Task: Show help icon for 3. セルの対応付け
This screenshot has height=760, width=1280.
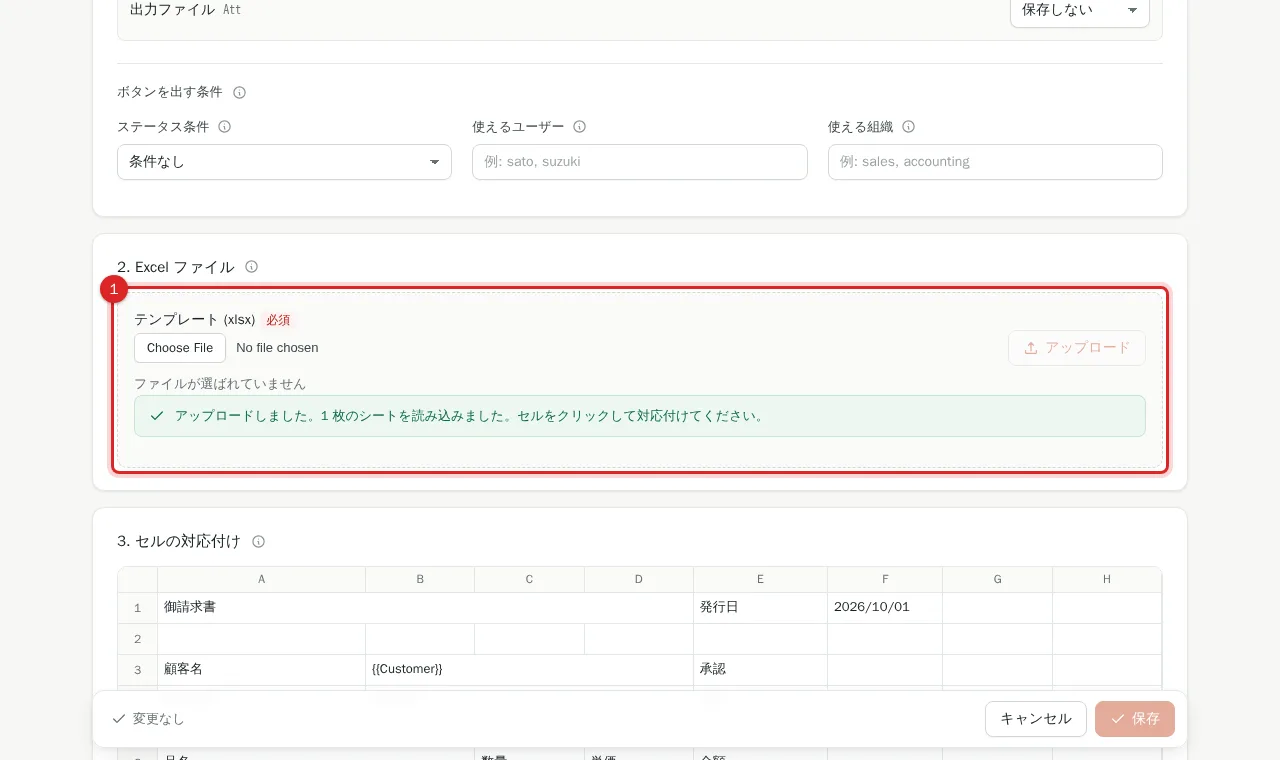Action: pyautogui.click(x=259, y=542)
